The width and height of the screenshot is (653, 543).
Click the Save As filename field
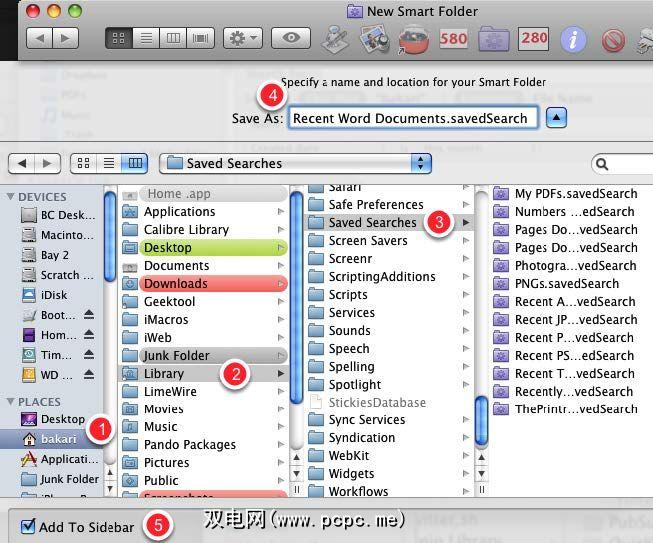413,118
